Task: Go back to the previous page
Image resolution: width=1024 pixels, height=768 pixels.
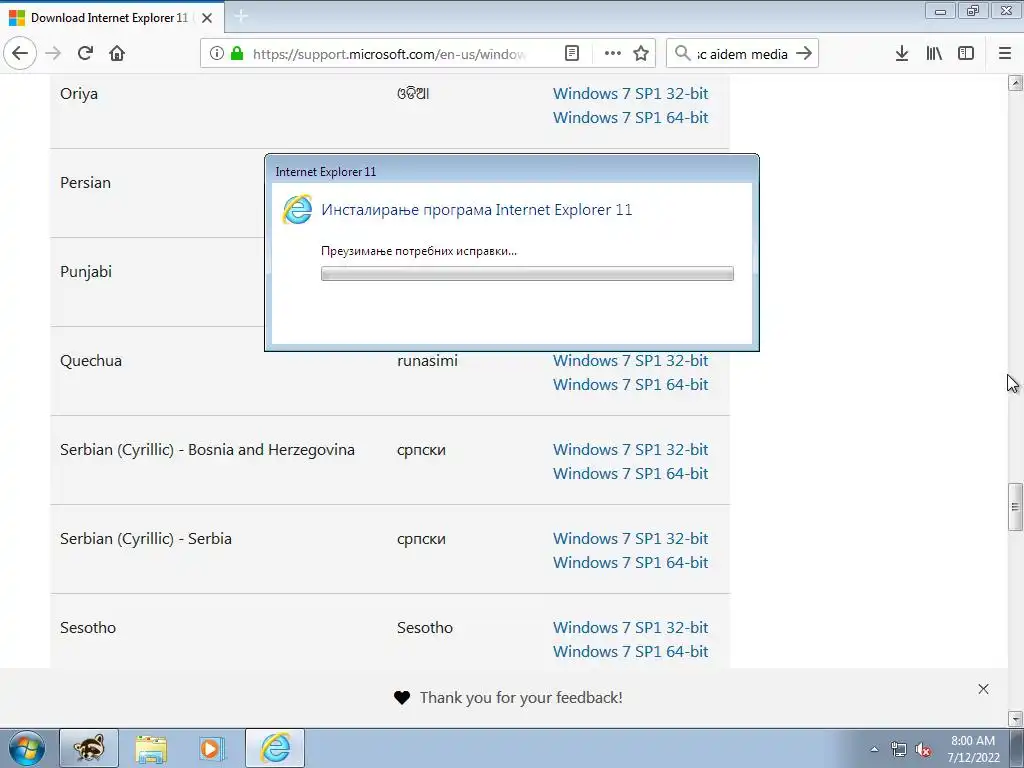Action: 20,53
